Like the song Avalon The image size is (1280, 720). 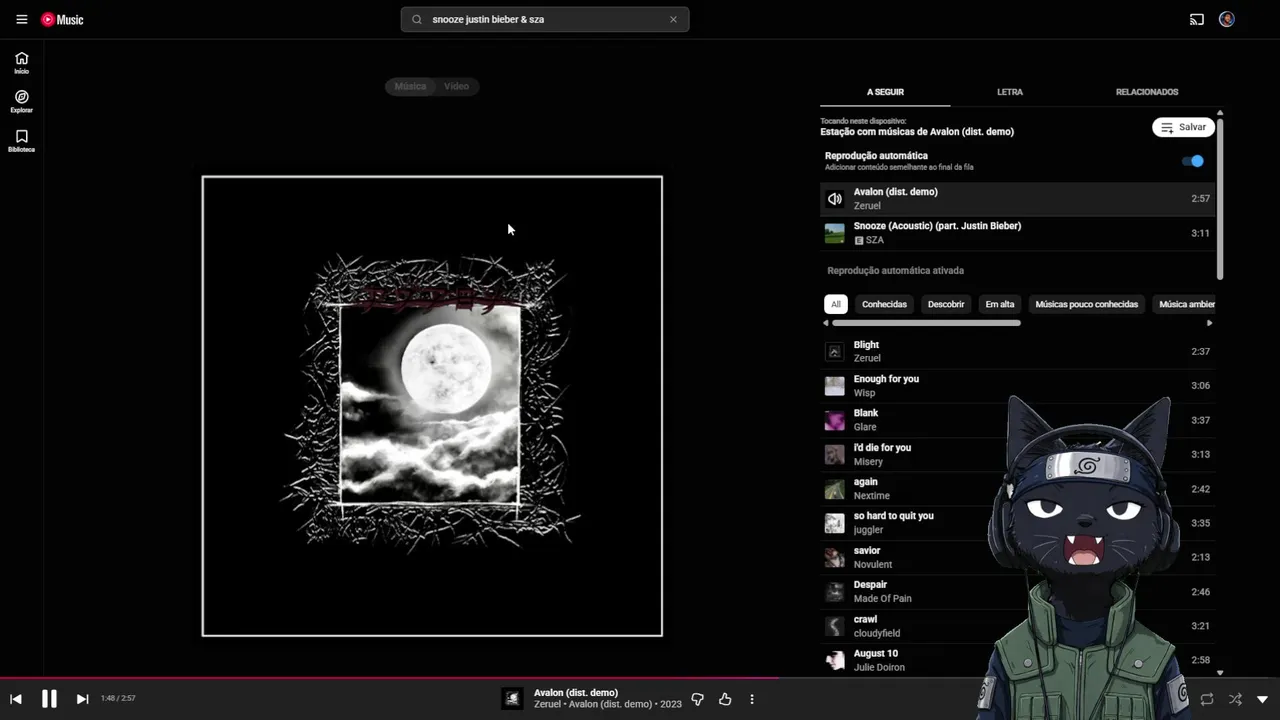tap(725, 699)
